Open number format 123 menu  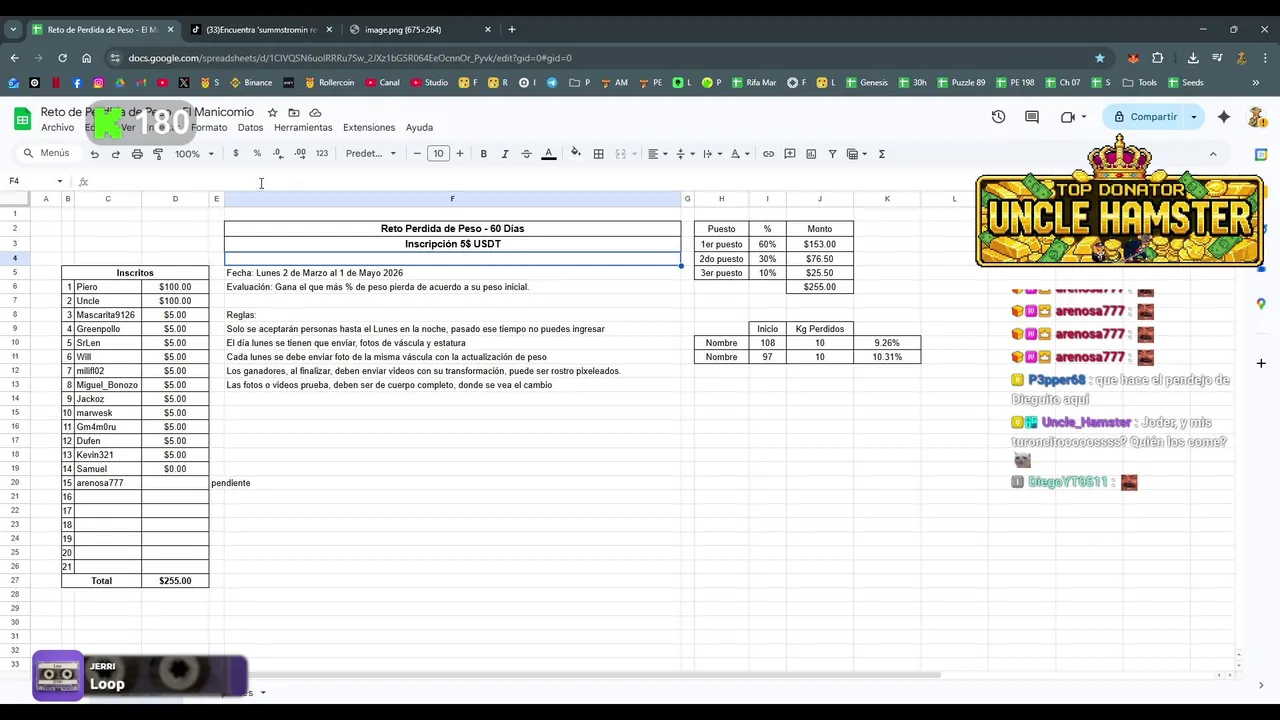coord(322,154)
